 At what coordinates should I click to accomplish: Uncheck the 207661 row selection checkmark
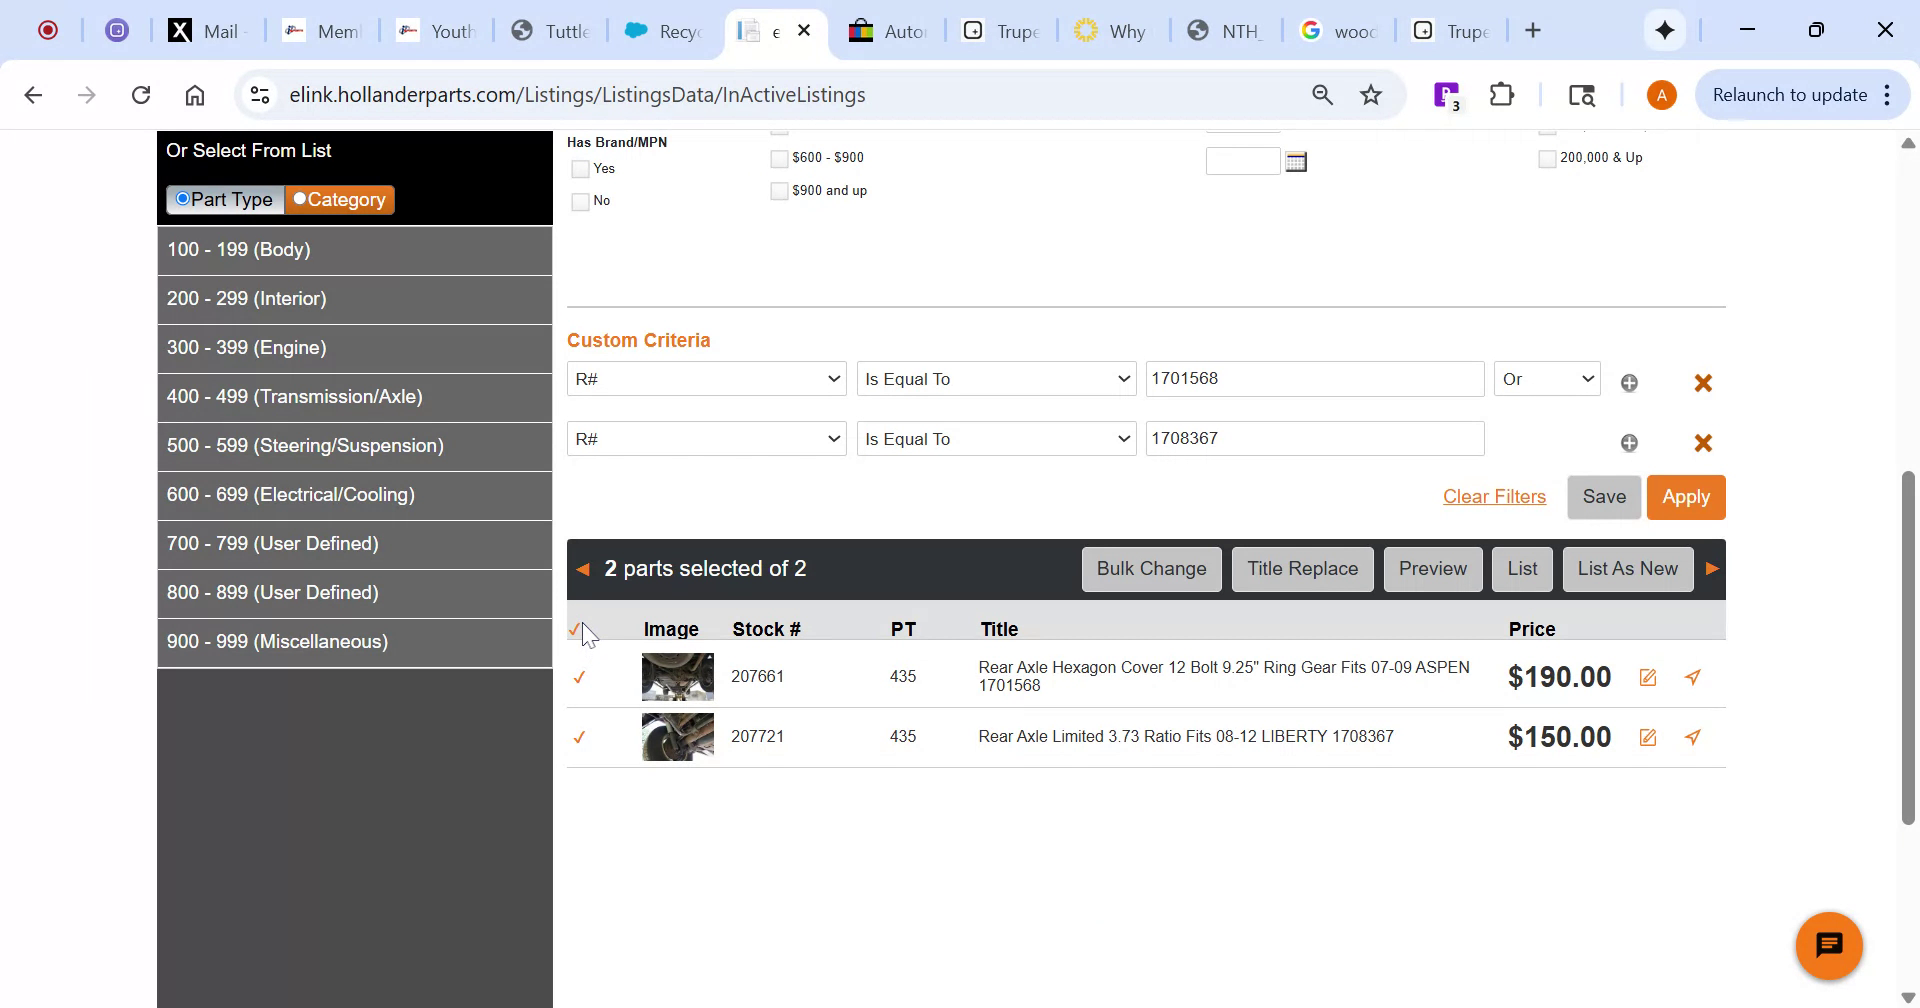[x=580, y=677]
